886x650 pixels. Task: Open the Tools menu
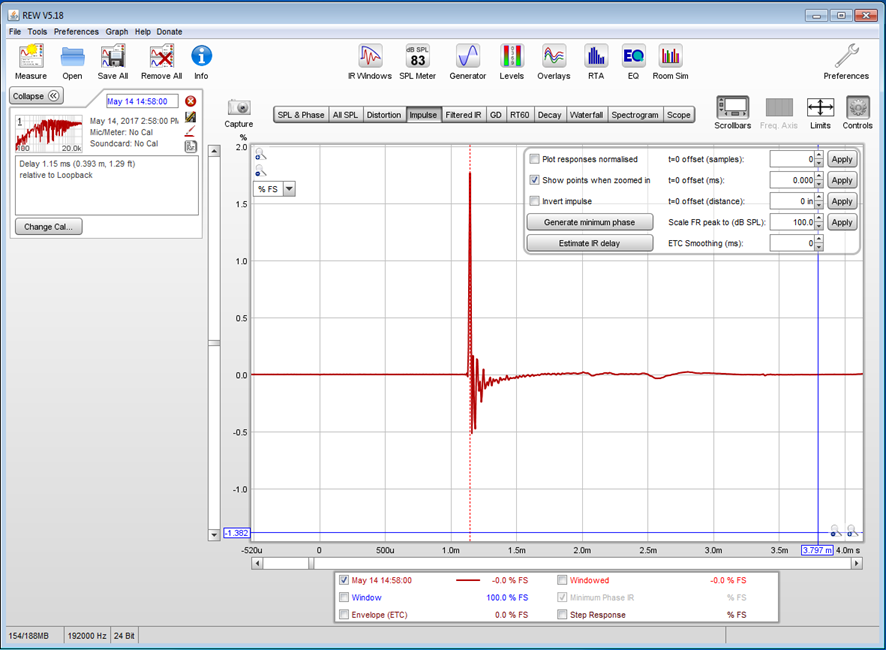coord(37,32)
